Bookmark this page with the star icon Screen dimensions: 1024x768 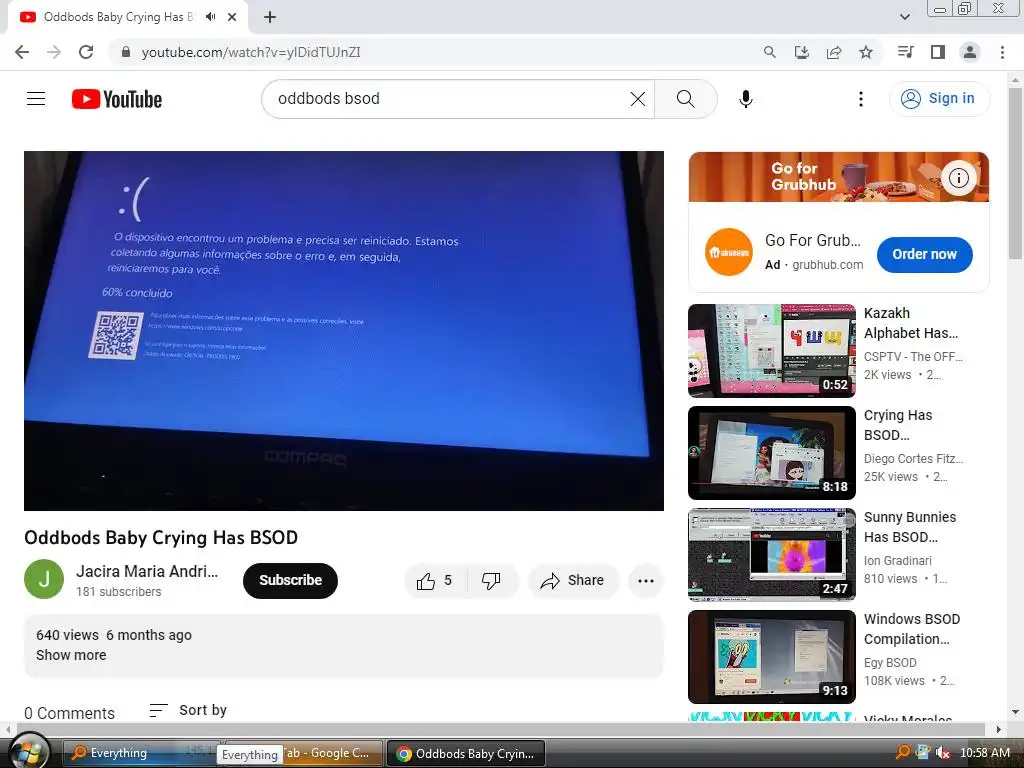pyautogui.click(x=866, y=52)
